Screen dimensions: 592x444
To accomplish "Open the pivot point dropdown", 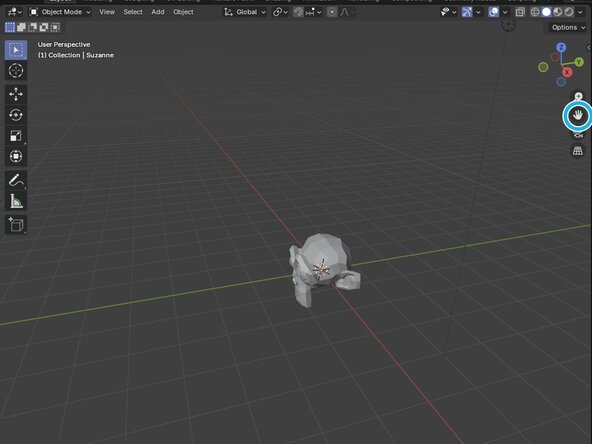I will [x=280, y=12].
